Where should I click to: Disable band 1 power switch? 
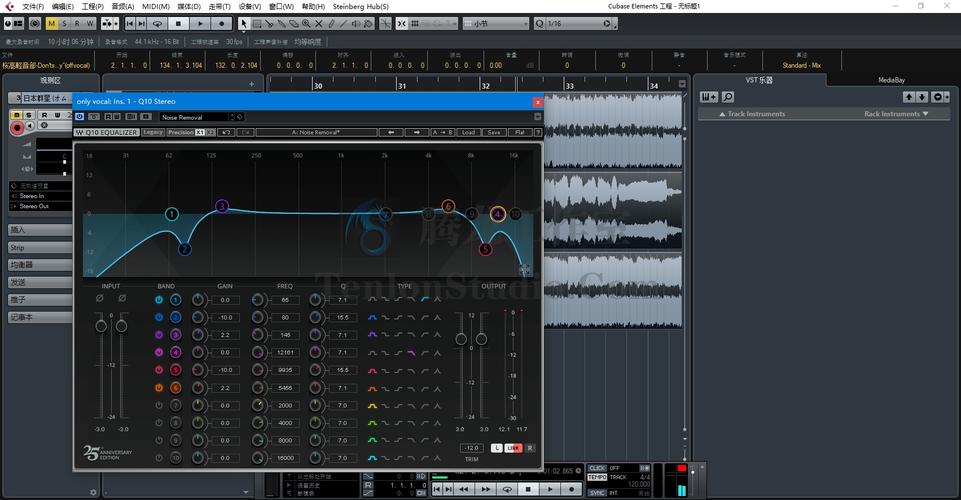159,300
